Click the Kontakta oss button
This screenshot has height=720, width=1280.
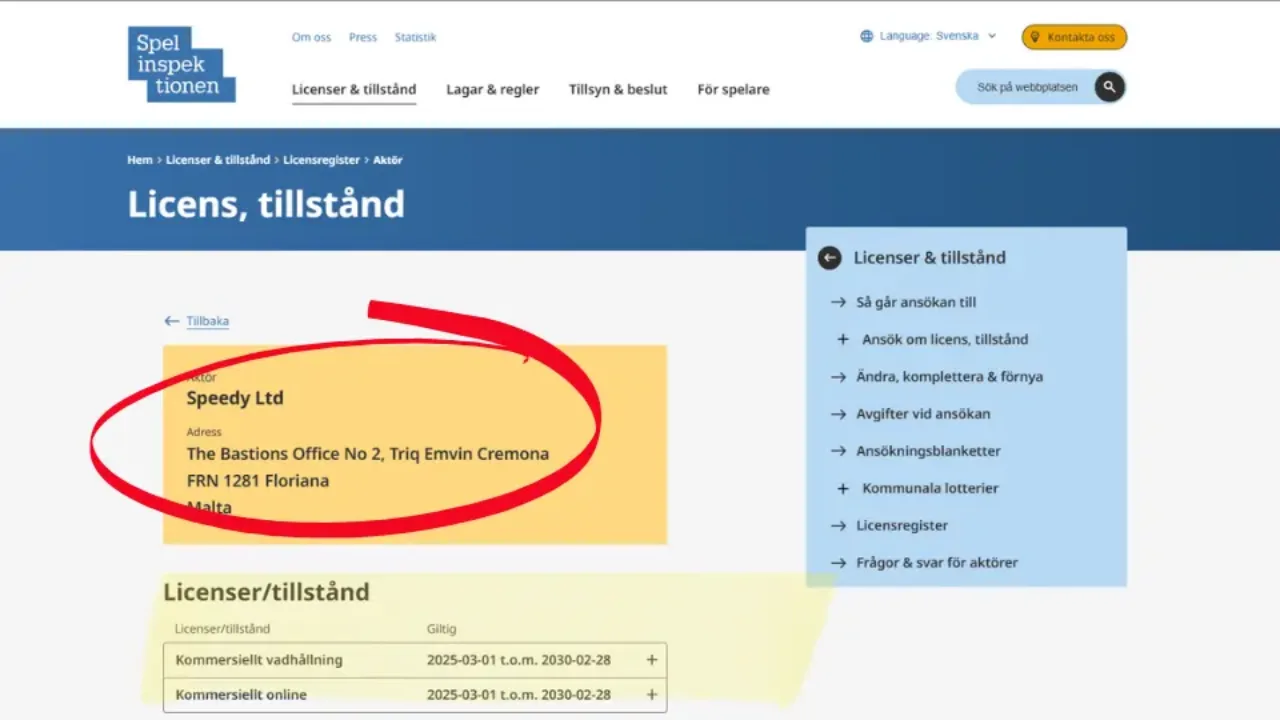1074,37
